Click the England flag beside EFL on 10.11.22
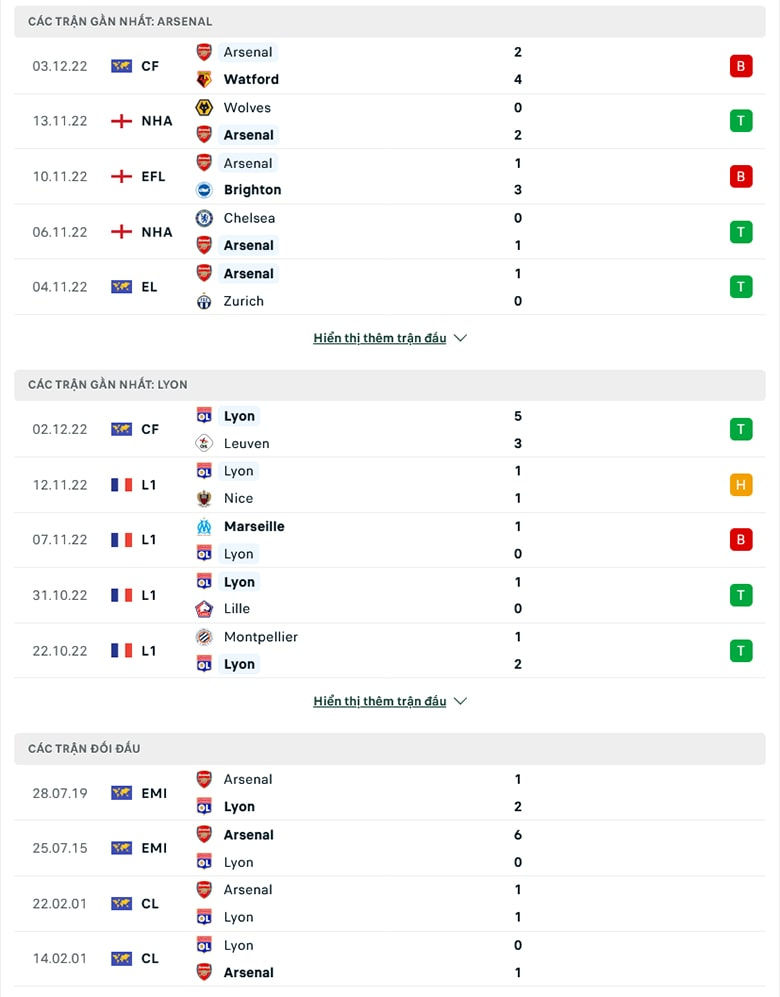The width and height of the screenshot is (780, 997). click(121, 177)
